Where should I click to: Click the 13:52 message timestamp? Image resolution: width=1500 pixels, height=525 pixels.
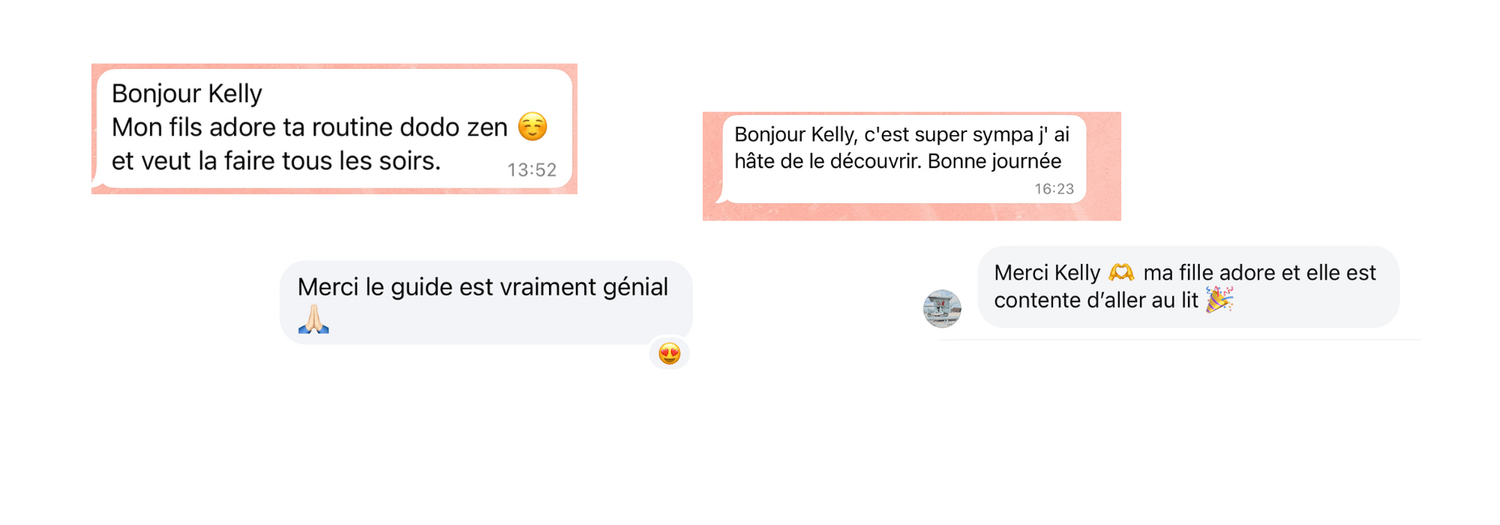point(531,170)
